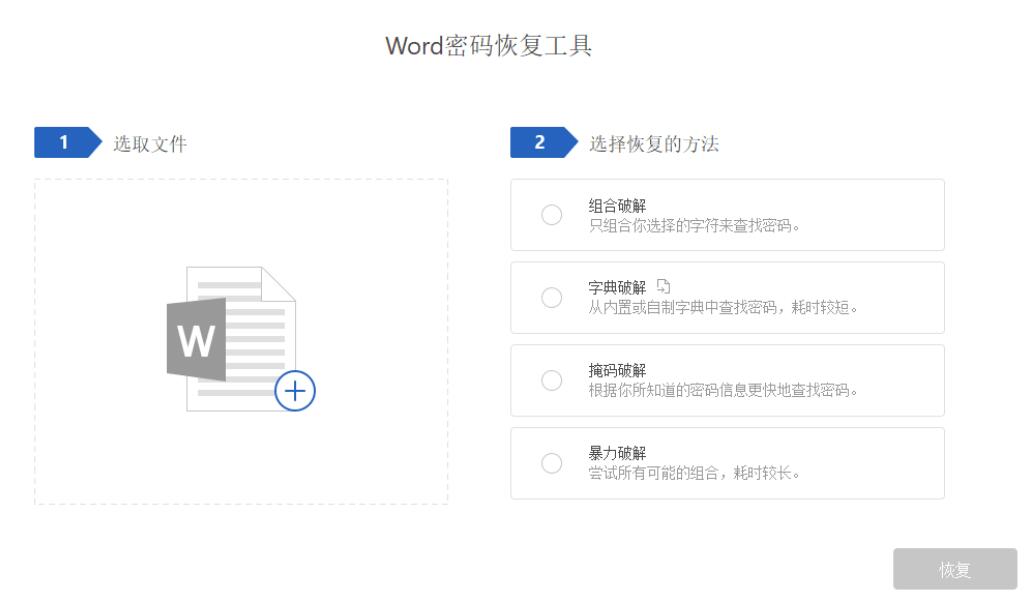Click the 掩码破解 option title

point(617,370)
